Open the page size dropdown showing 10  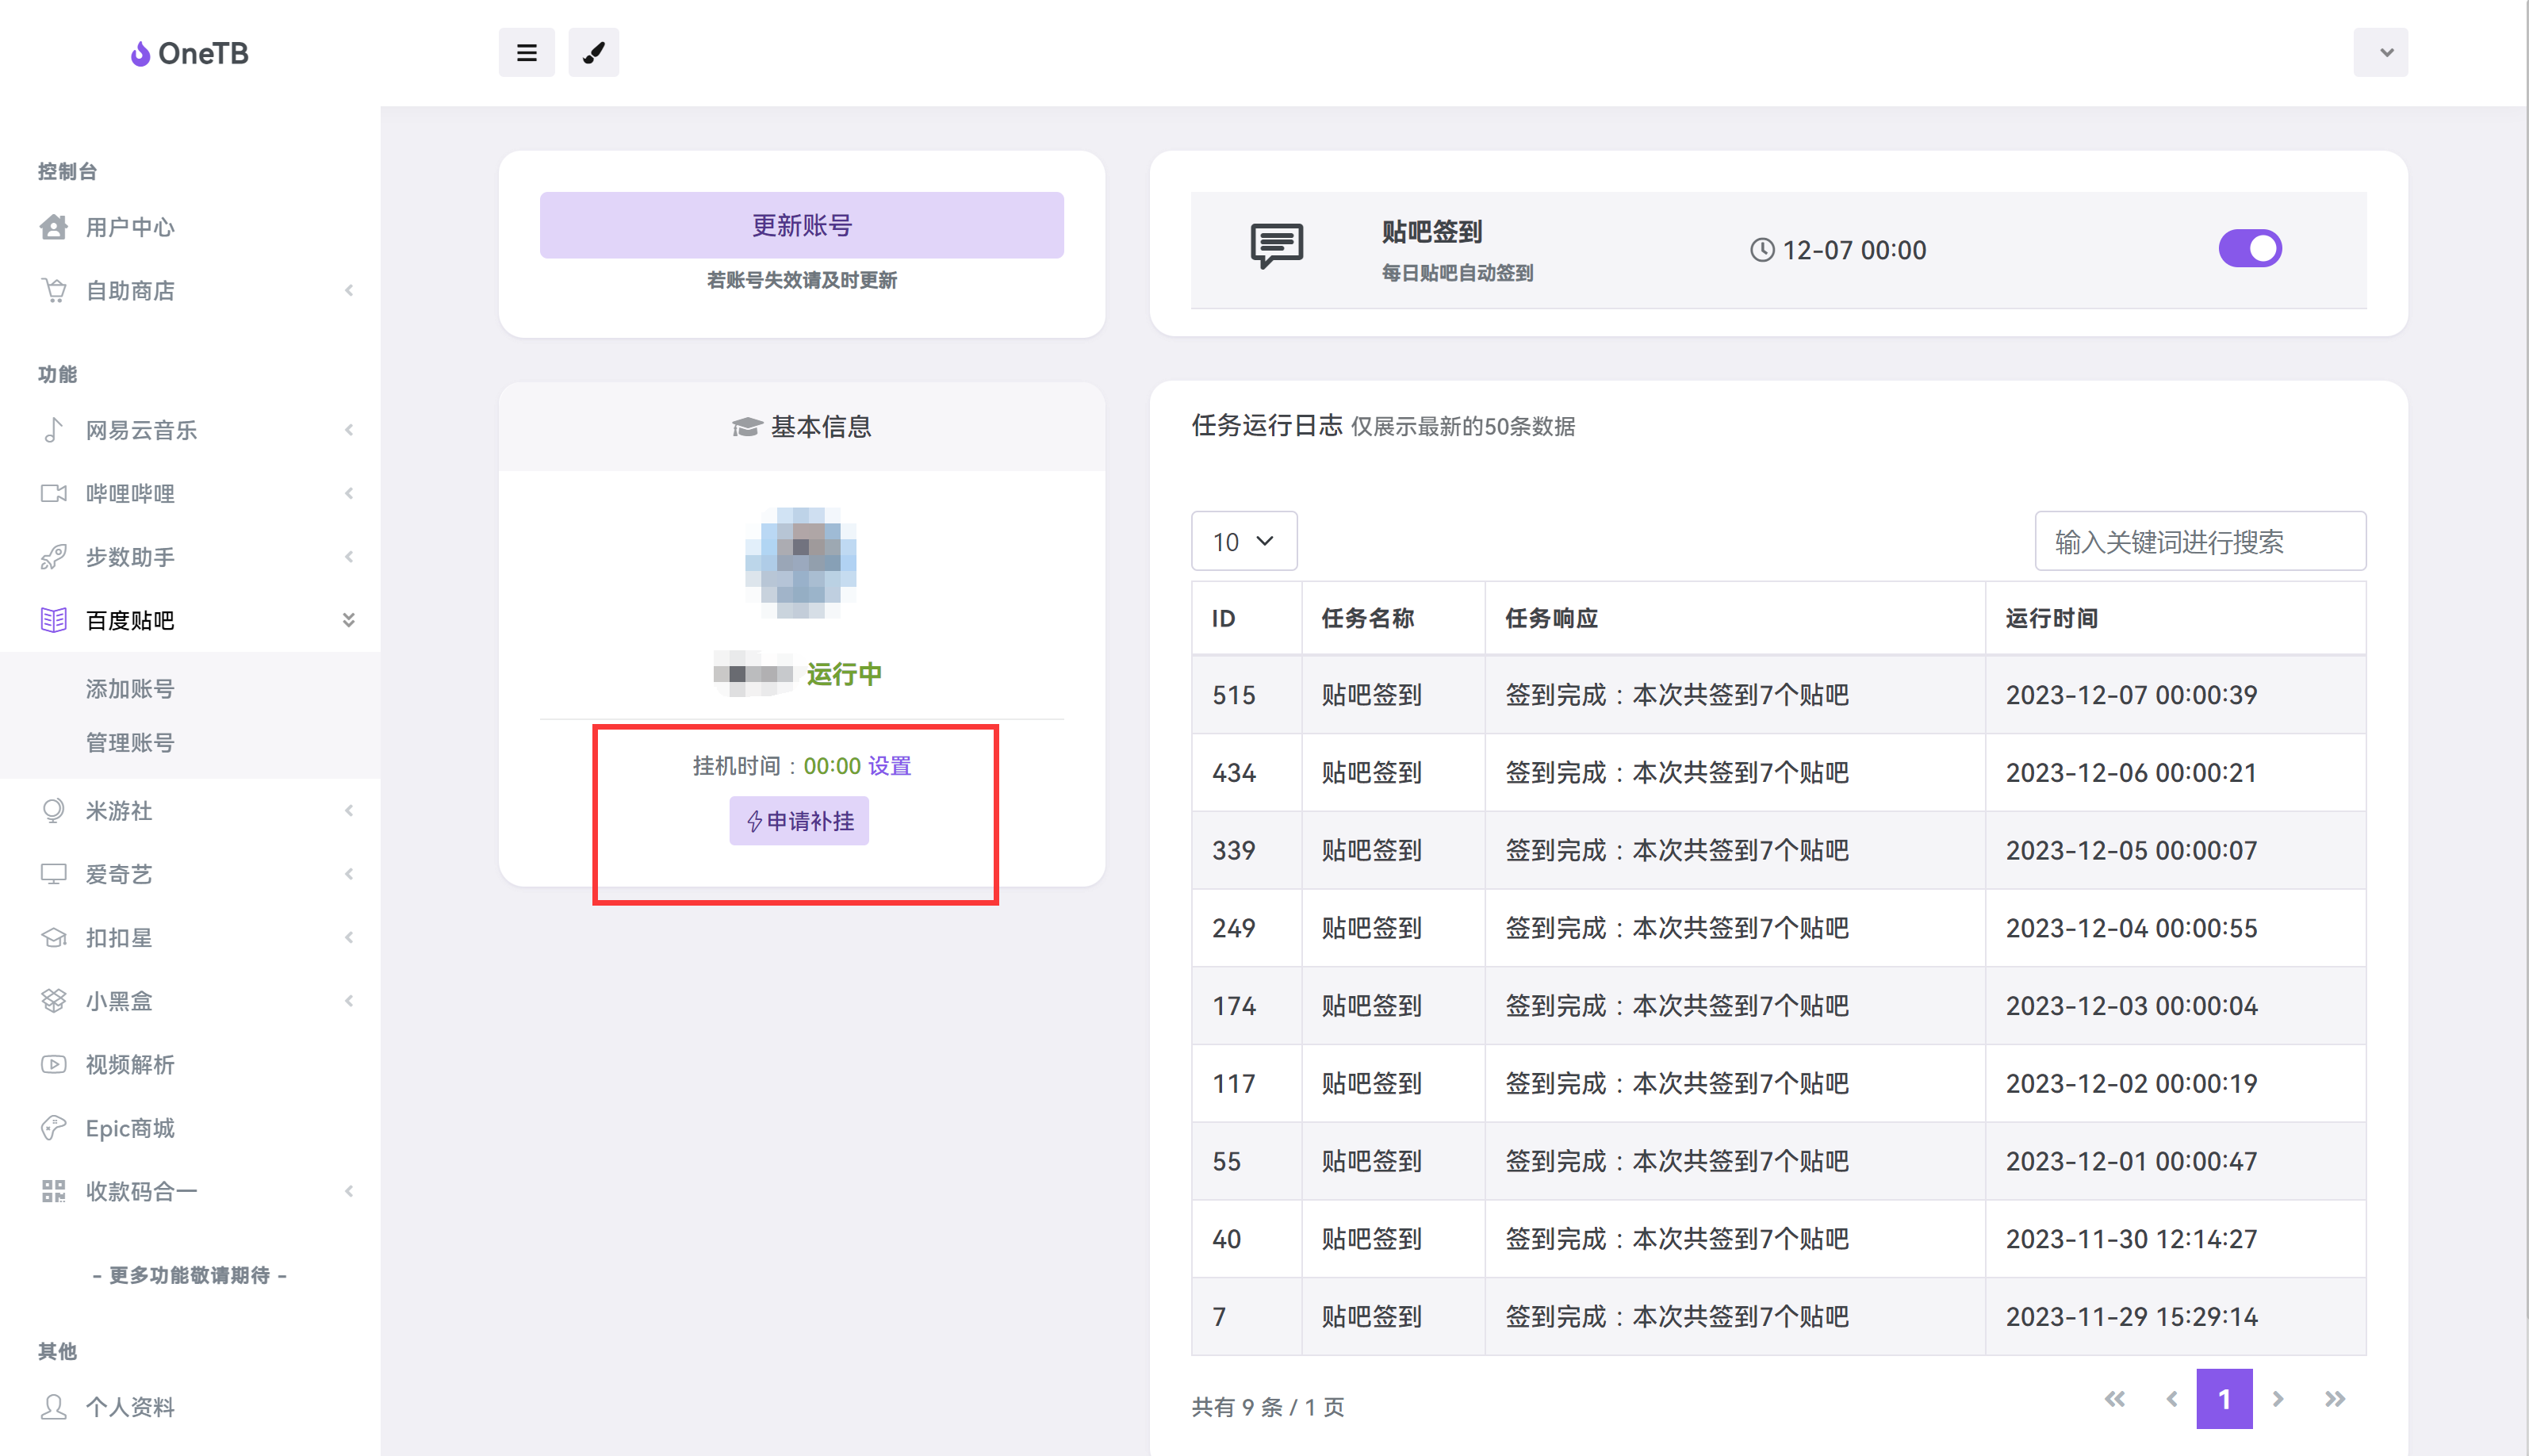1244,541
